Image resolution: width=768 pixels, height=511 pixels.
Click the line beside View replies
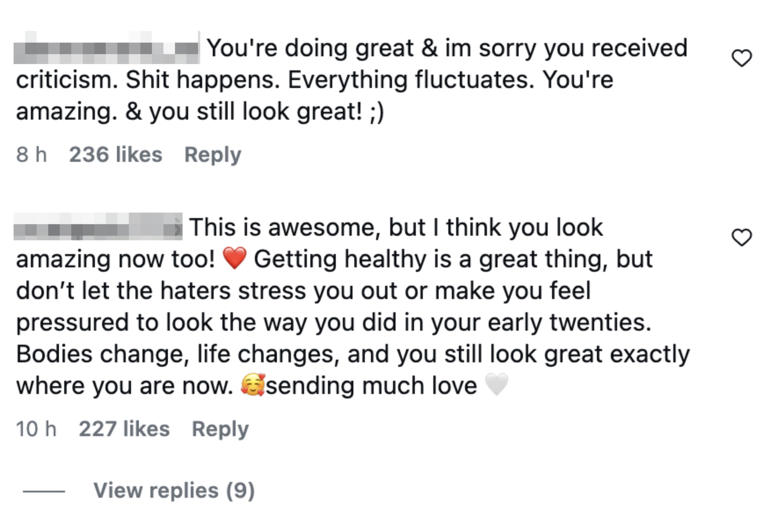[x=44, y=491]
